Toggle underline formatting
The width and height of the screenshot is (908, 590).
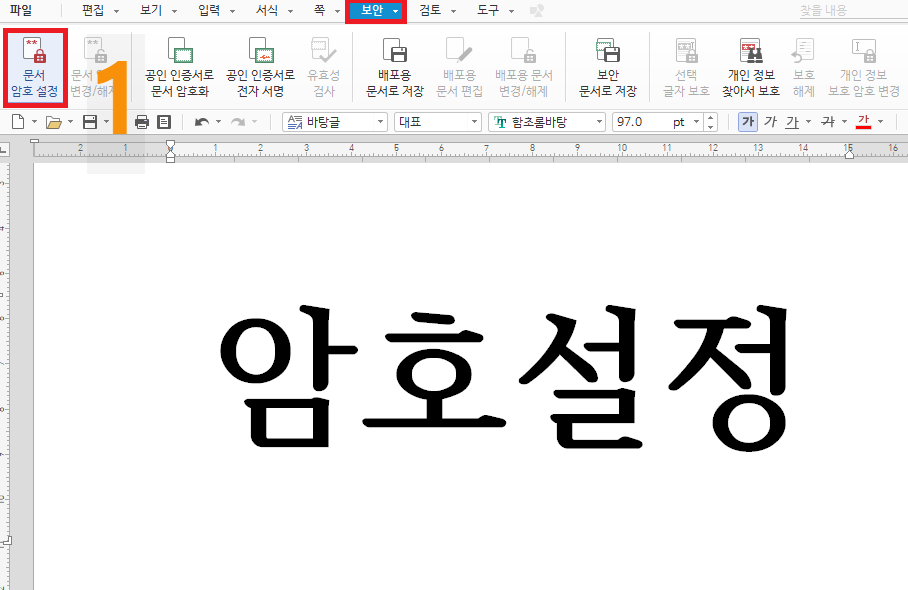coord(794,121)
